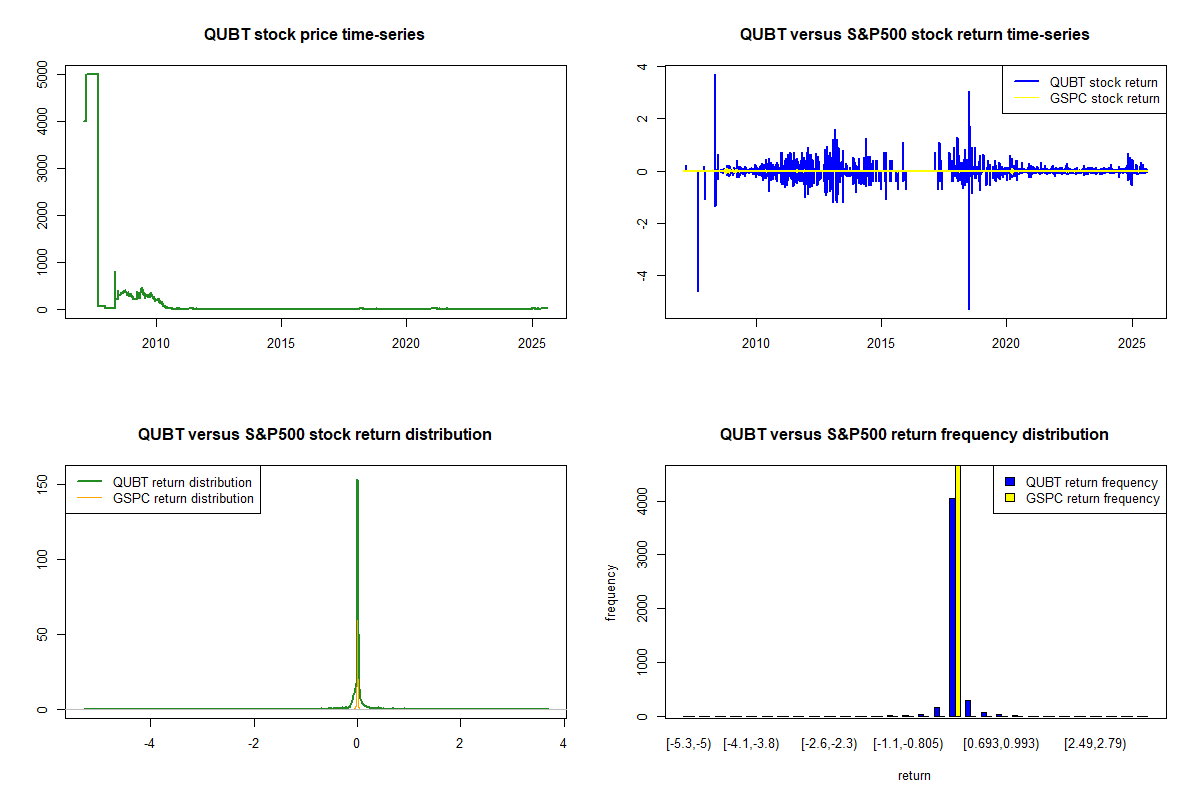Click the "QUBT stock price time-series" chart title
This screenshot has height=800, width=1200.
[314, 35]
